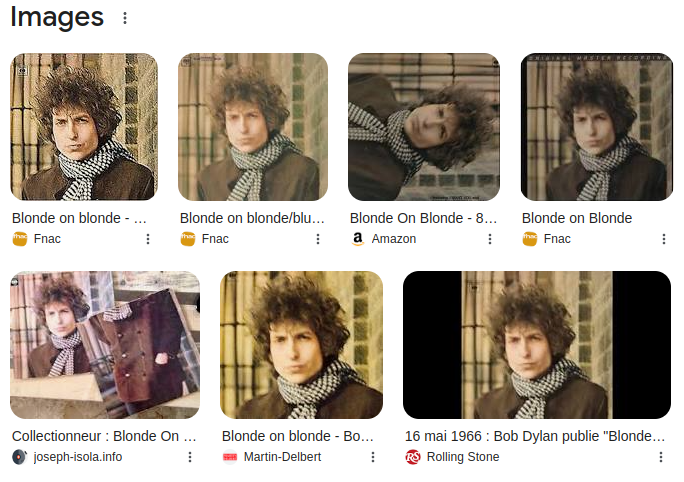Open the joseph-isola.info collector album thumbnail
Screen dimensions: 684x482
tap(105, 344)
